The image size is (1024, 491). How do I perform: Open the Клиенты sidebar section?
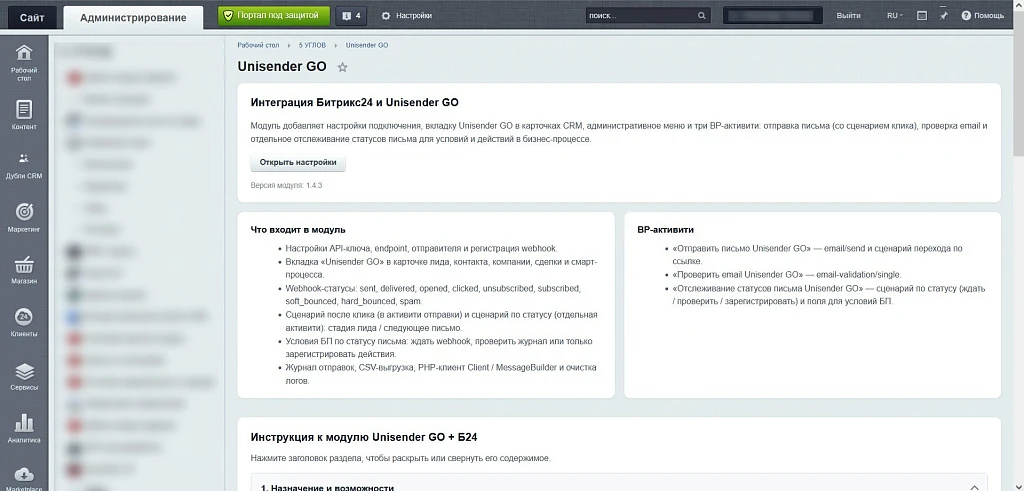point(24,323)
